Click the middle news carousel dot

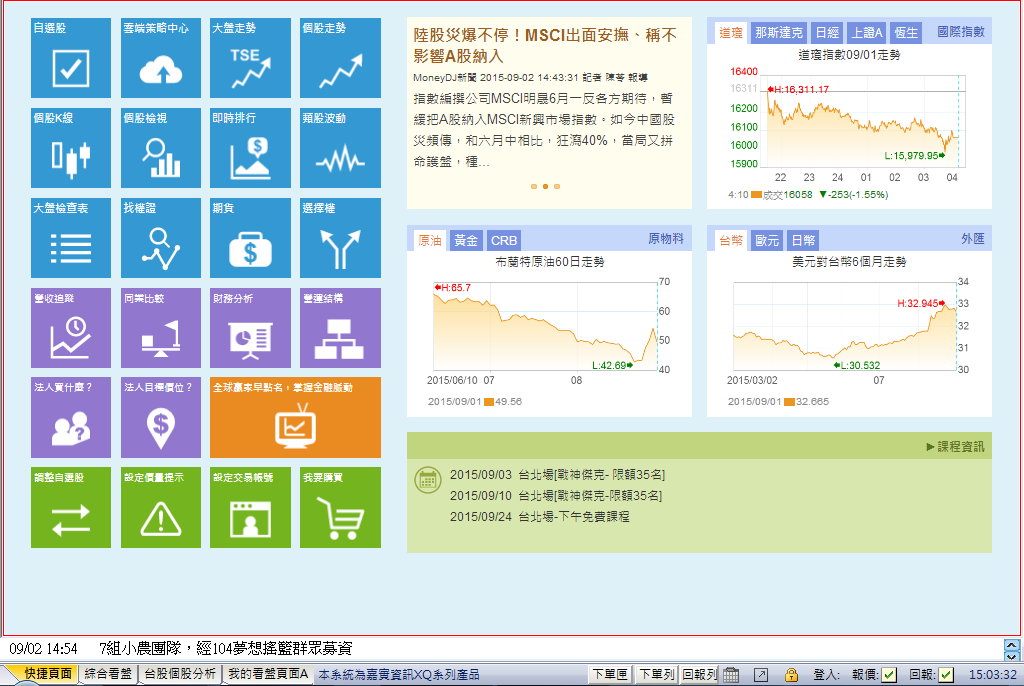[x=545, y=186]
